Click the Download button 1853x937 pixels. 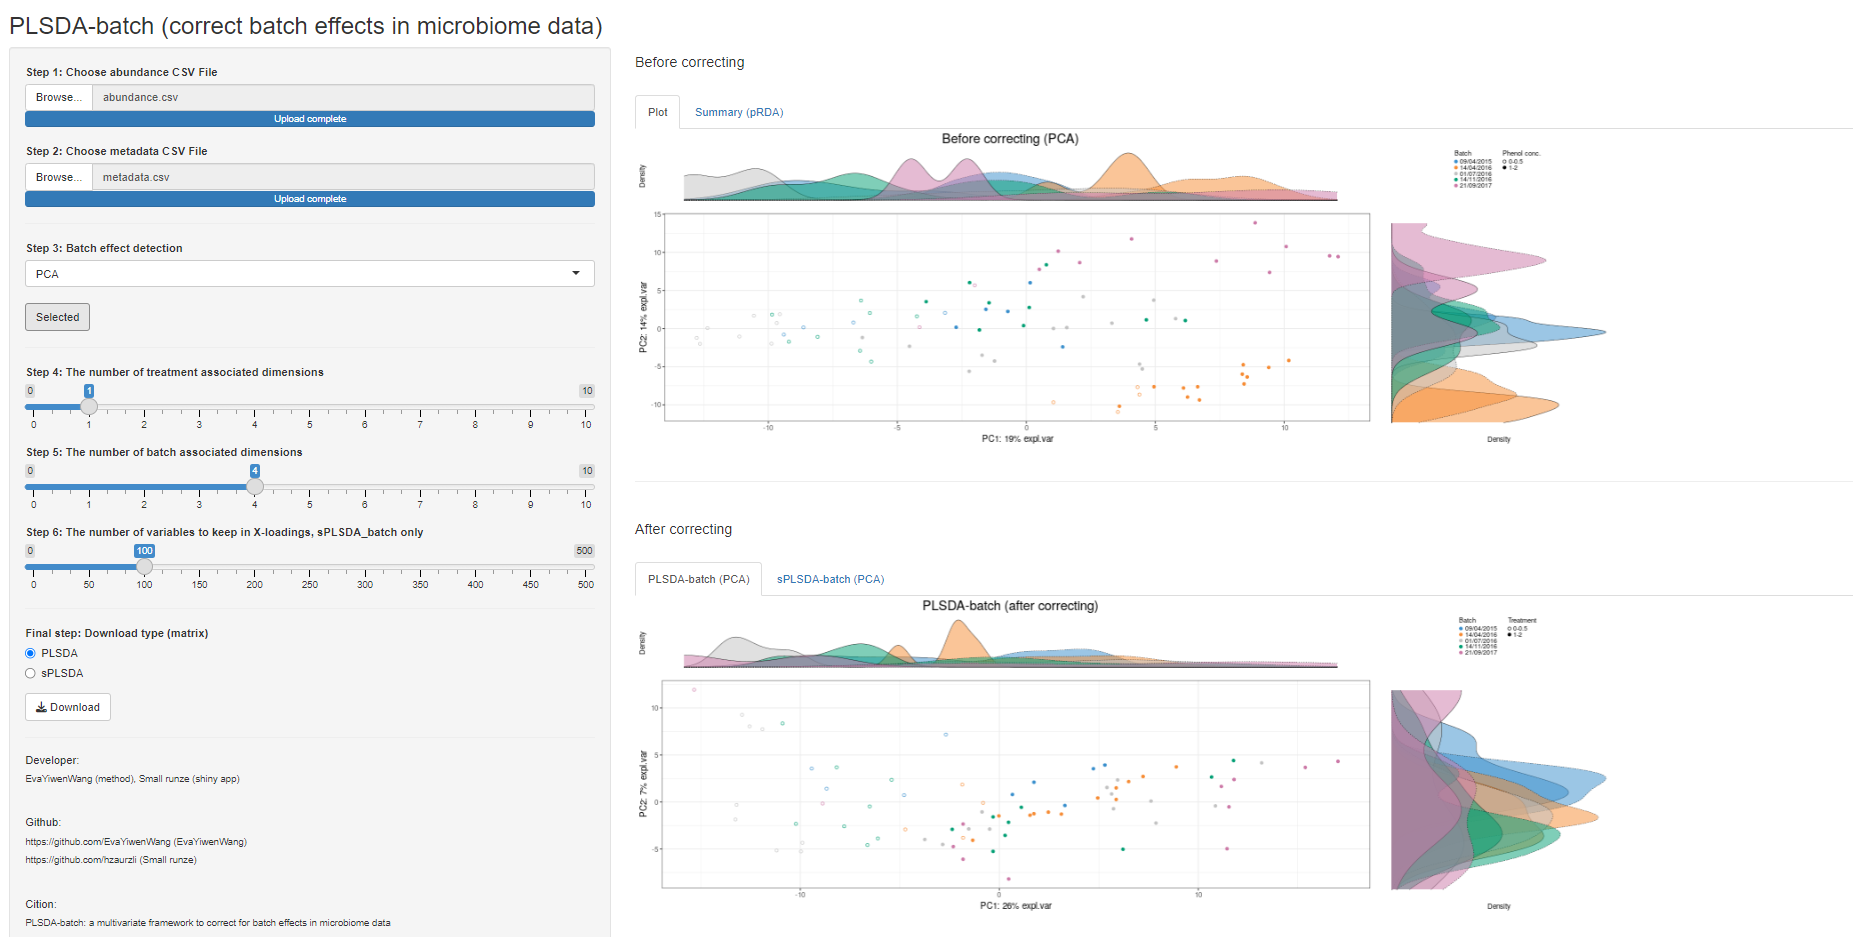67,707
